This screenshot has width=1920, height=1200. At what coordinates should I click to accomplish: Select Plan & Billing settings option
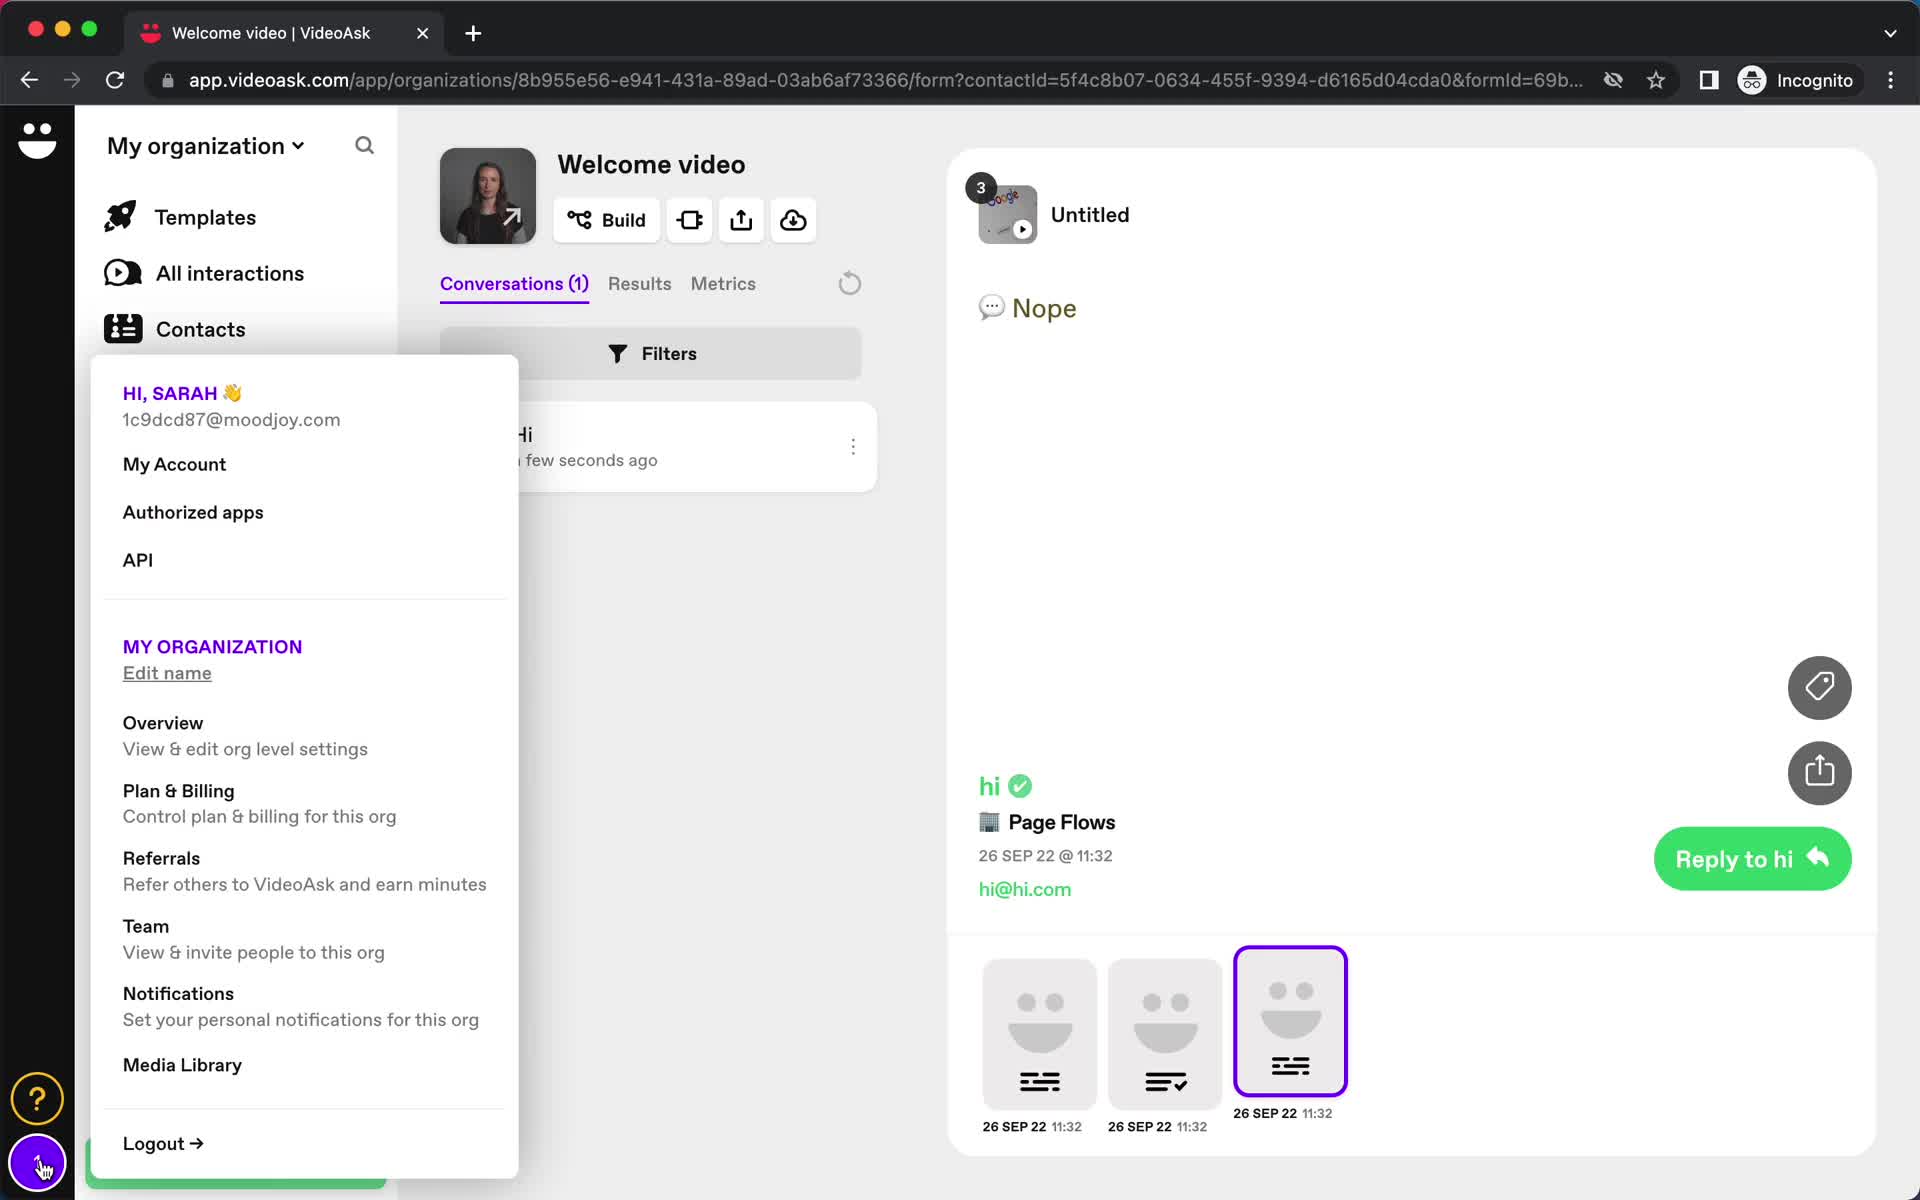[178, 789]
